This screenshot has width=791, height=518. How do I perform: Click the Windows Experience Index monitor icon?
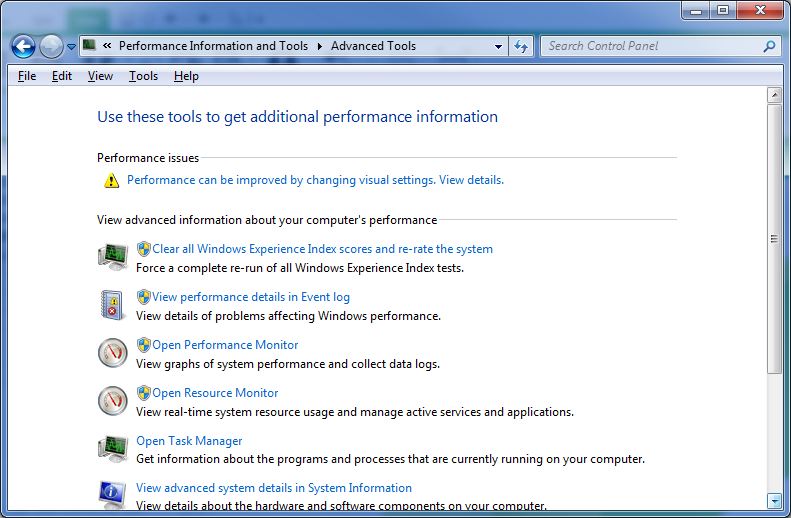[x=113, y=257]
